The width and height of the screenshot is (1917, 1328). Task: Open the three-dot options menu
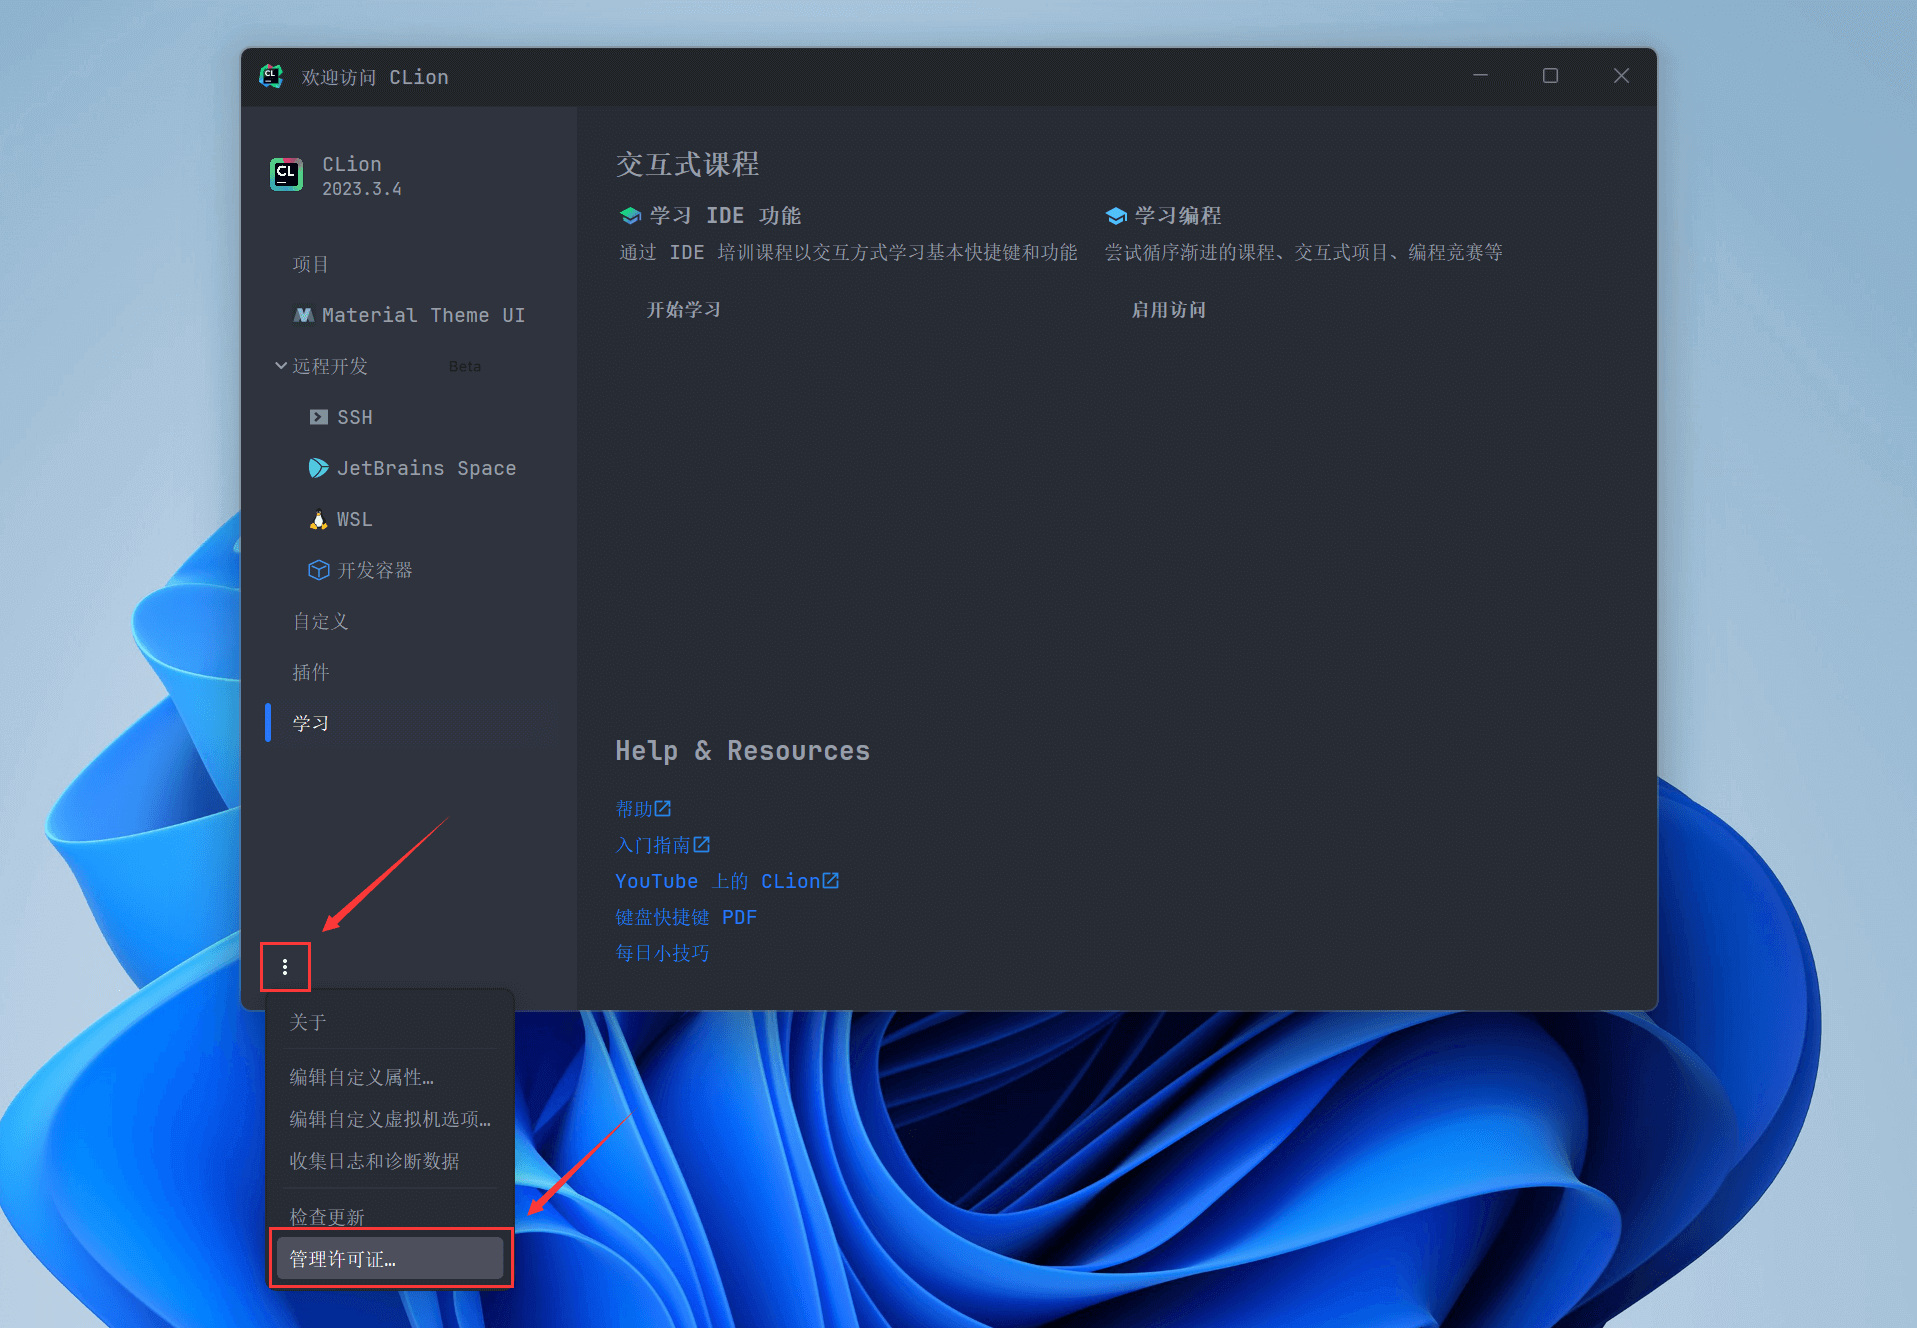pos(285,967)
